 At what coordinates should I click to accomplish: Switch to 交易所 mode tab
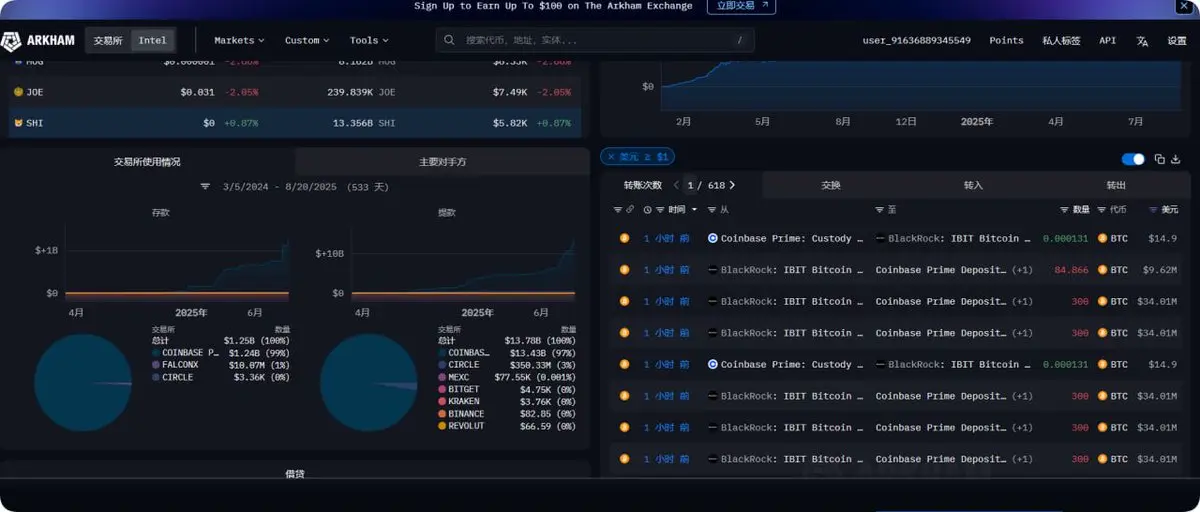pos(108,41)
